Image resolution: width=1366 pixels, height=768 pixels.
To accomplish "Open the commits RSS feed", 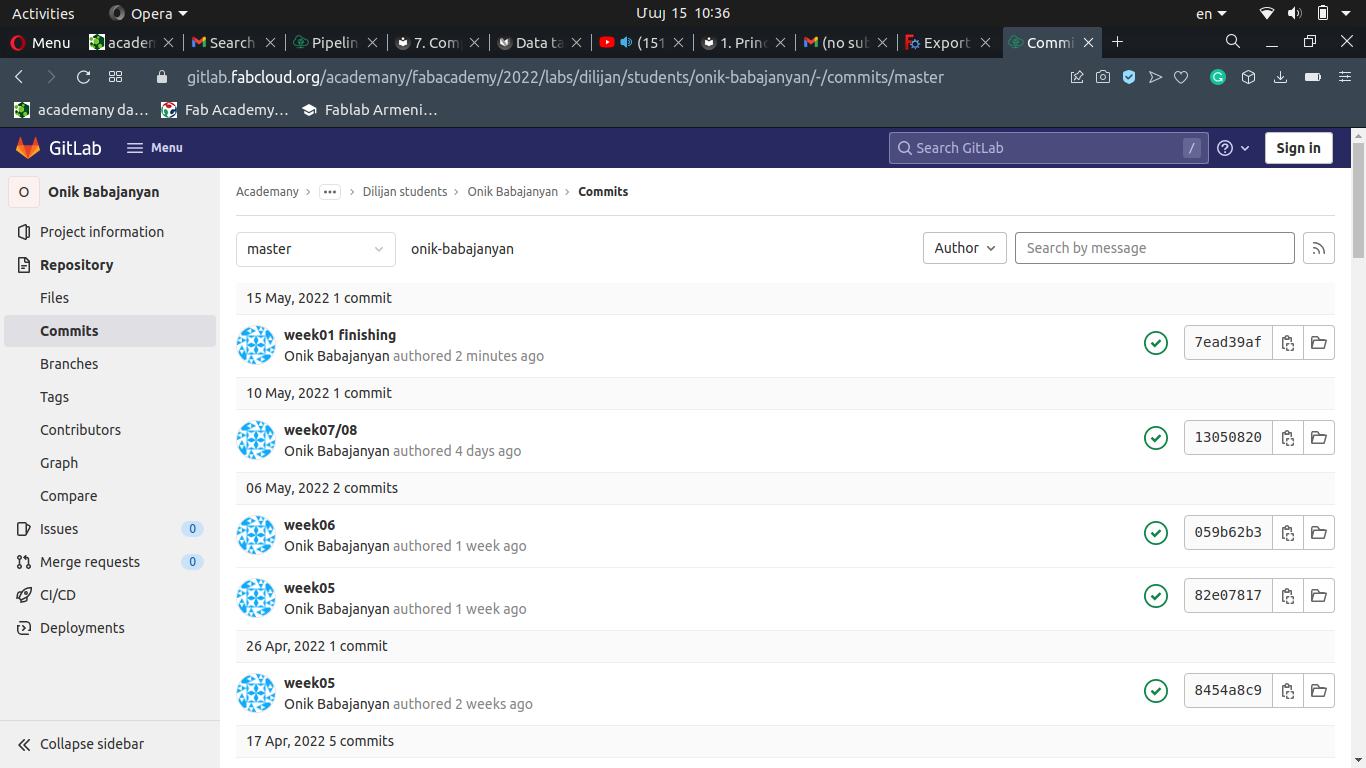I will (x=1319, y=248).
